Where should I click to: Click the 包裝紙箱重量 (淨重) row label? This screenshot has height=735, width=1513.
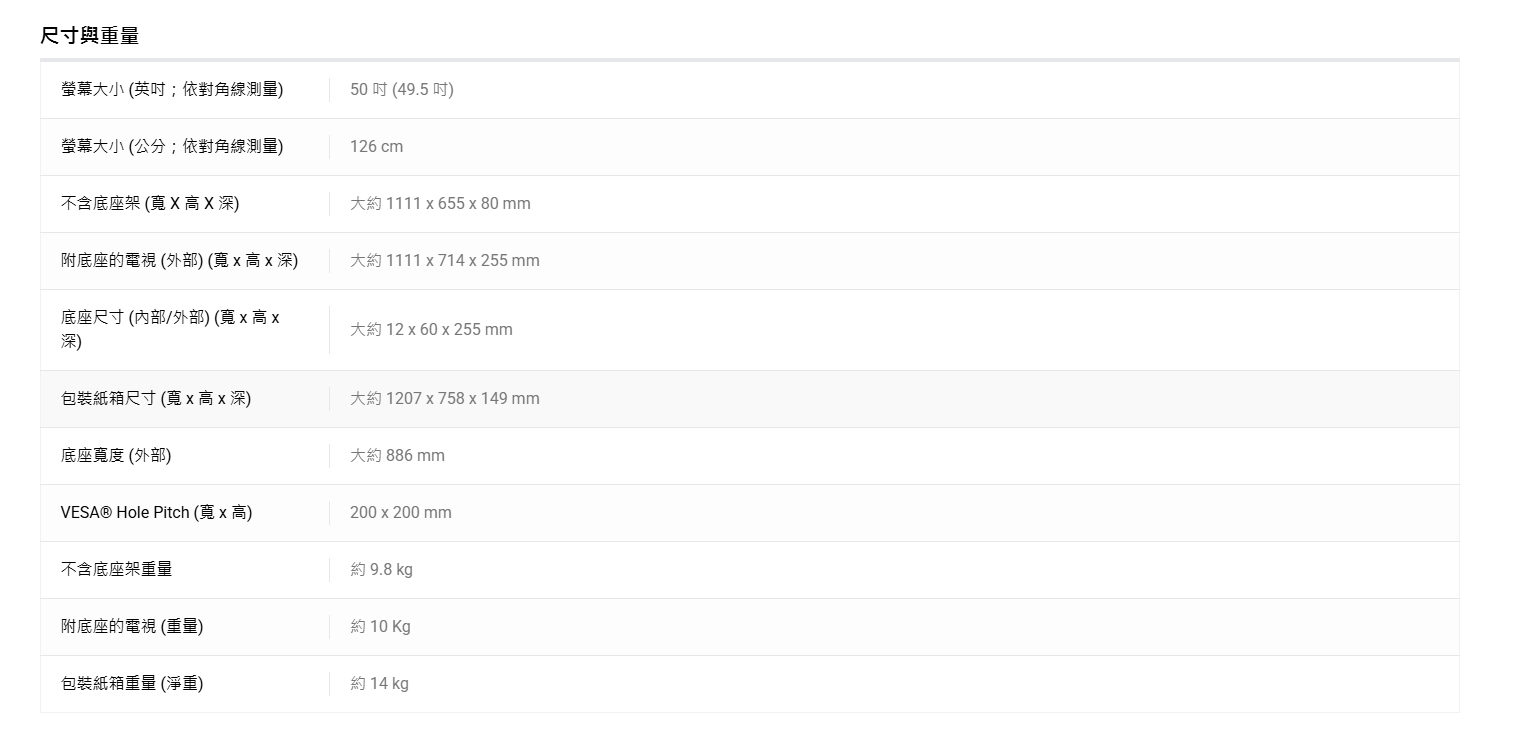click(x=132, y=683)
